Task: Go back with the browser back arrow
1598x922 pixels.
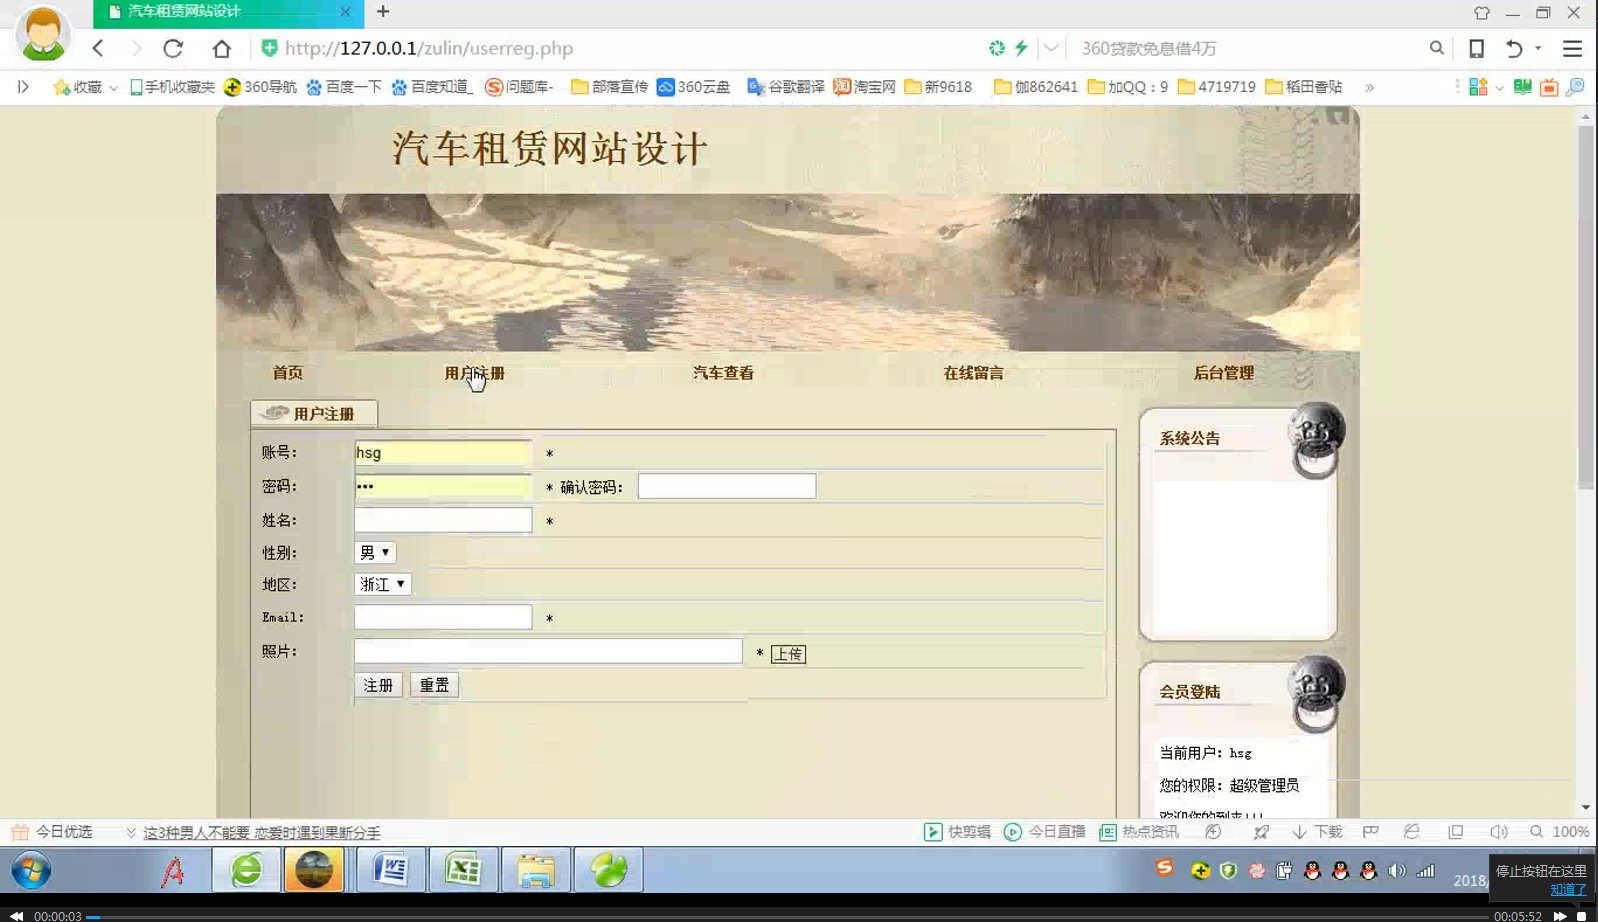Action: 98,48
